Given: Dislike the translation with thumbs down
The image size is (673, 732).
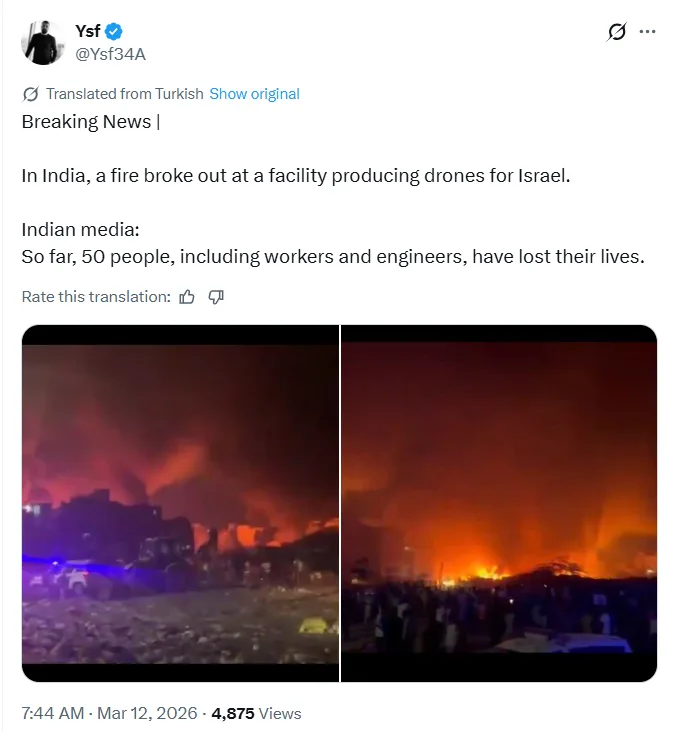Looking at the screenshot, I should [x=216, y=296].
